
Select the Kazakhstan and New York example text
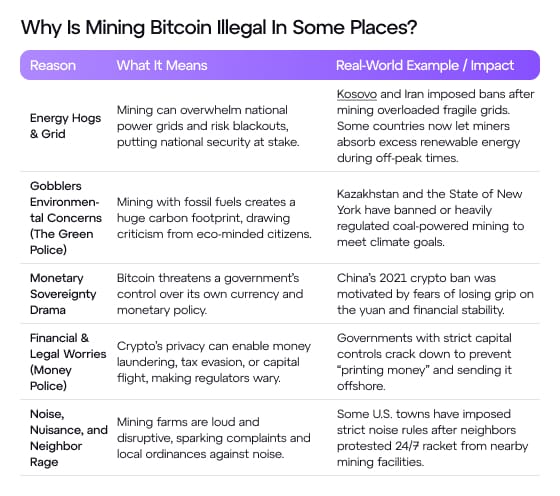click(x=430, y=217)
